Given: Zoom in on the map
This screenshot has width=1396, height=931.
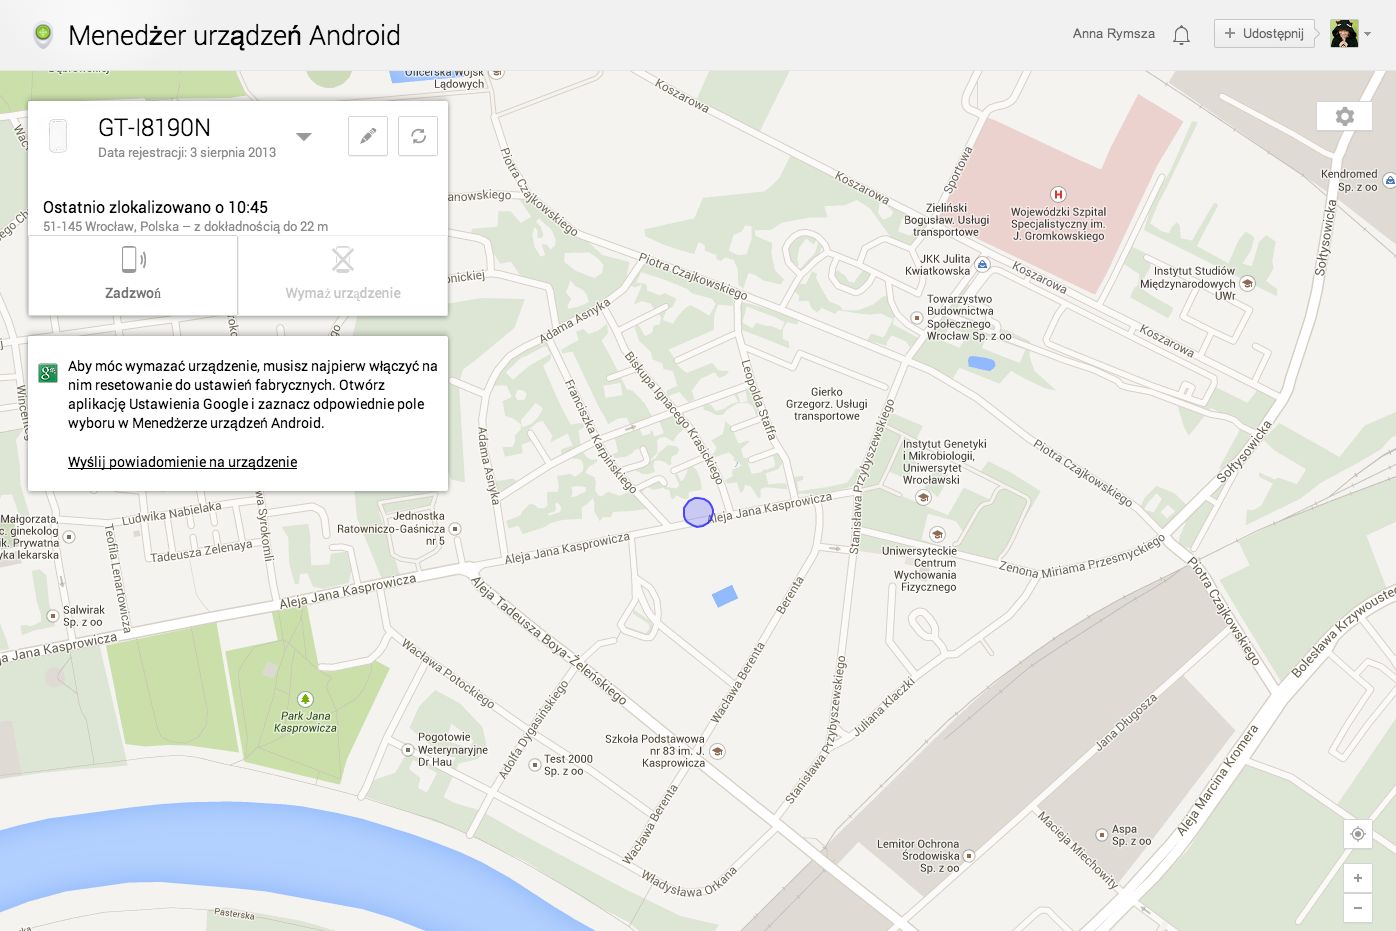Looking at the screenshot, I should pos(1358,878).
